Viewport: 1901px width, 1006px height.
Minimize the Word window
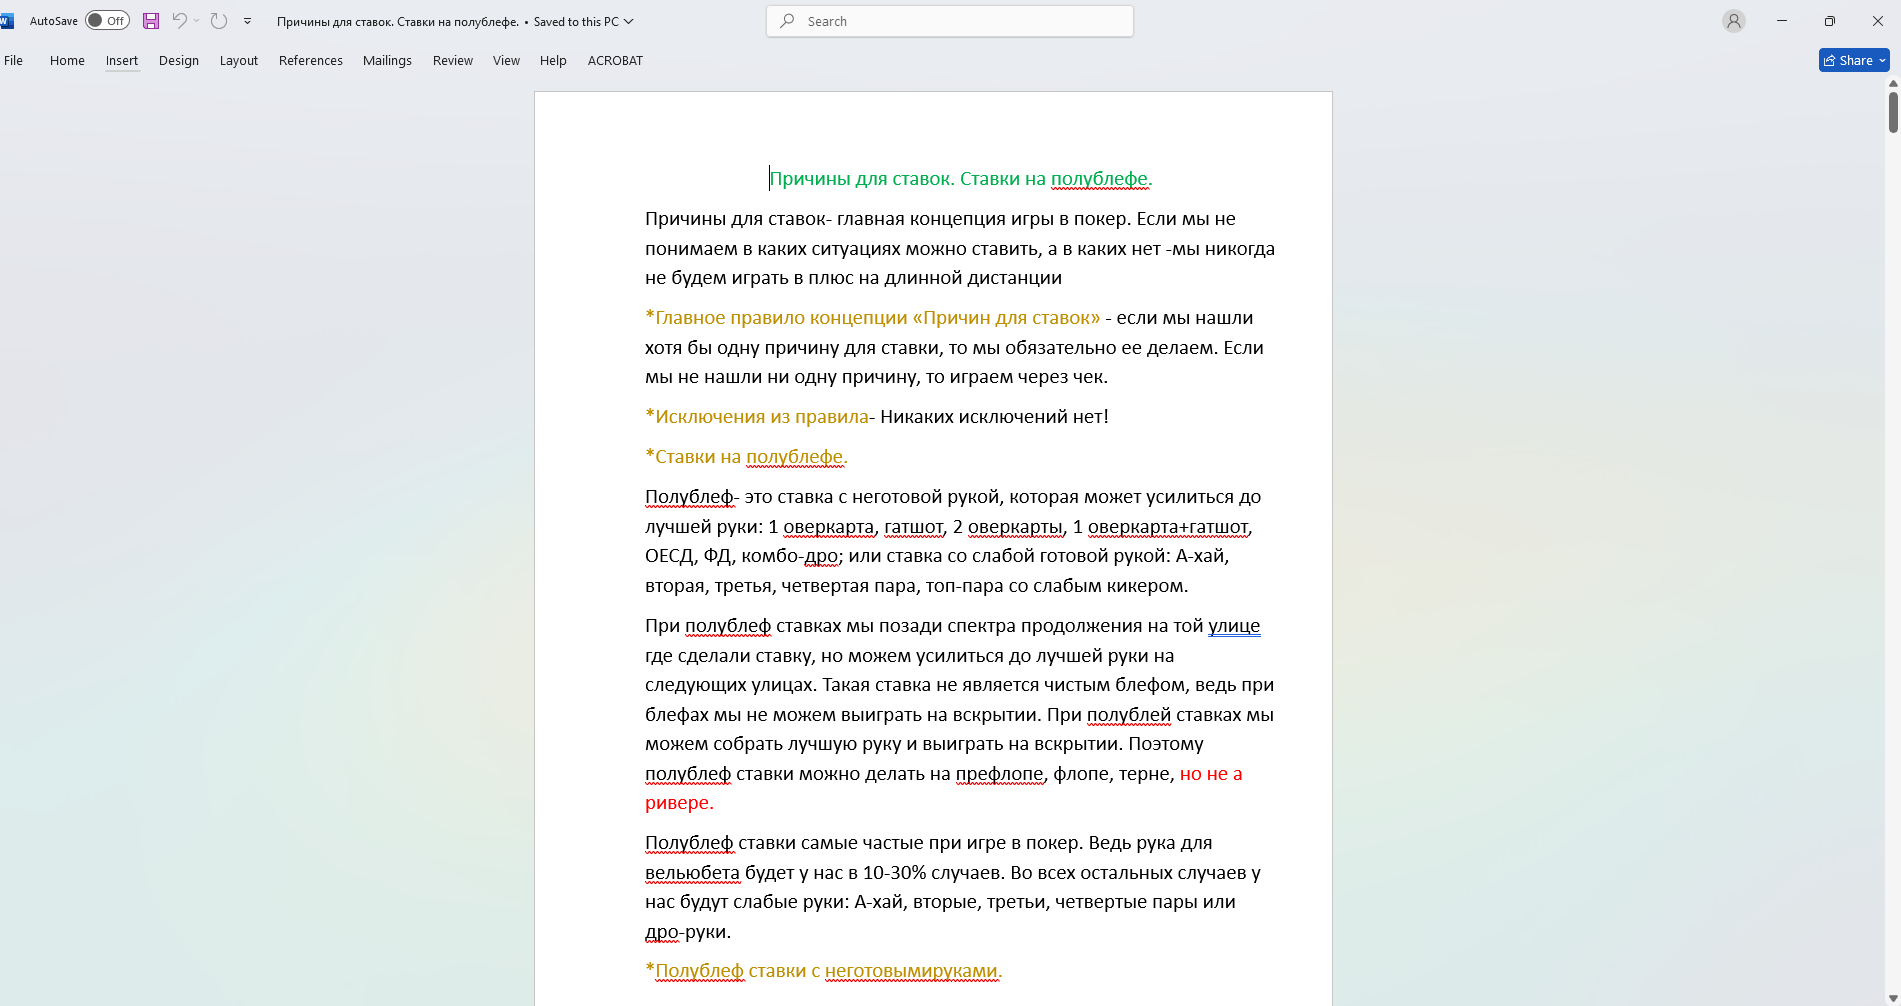pyautogui.click(x=1782, y=21)
